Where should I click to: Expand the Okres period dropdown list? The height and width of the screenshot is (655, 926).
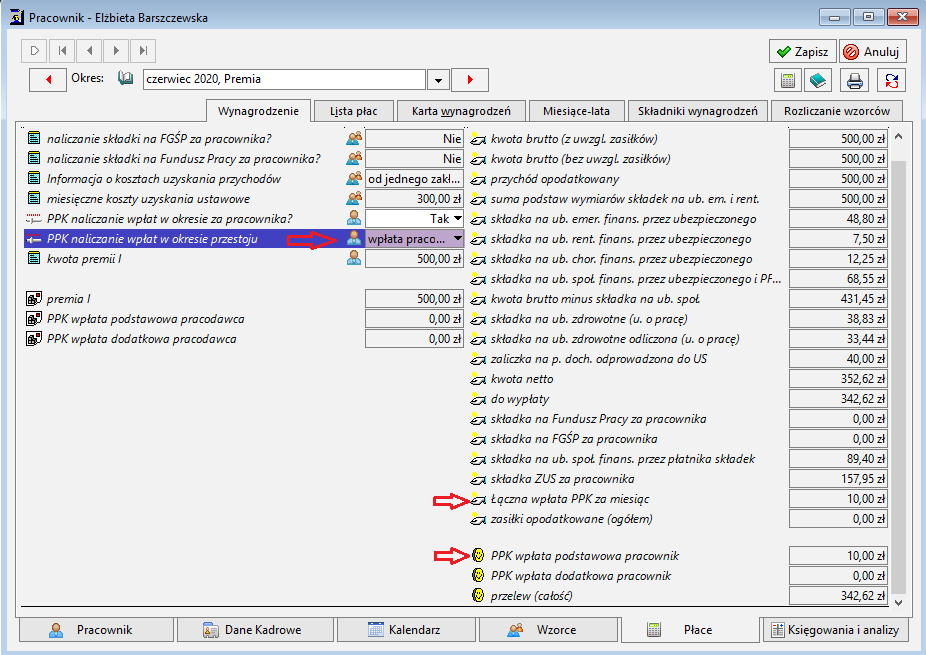(x=438, y=80)
